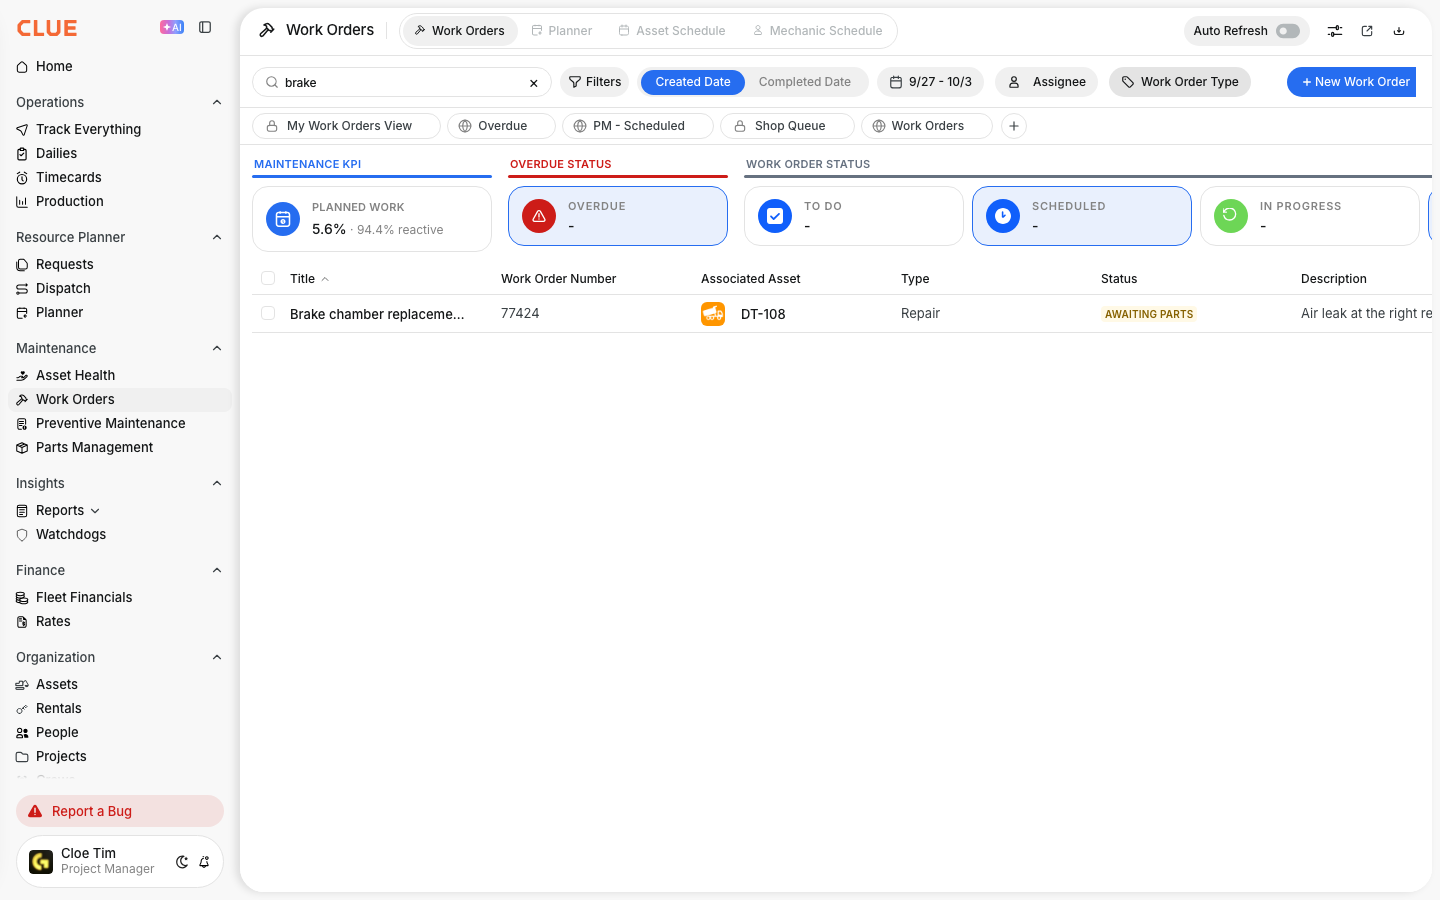Open work orders in external window icon
Image resolution: width=1440 pixels, height=900 pixels.
1367,31
